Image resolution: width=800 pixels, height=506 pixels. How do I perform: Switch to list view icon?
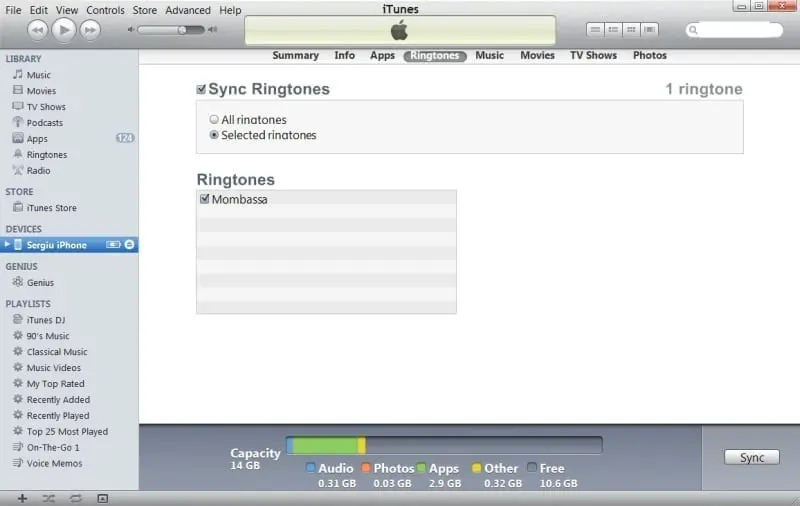click(x=595, y=30)
